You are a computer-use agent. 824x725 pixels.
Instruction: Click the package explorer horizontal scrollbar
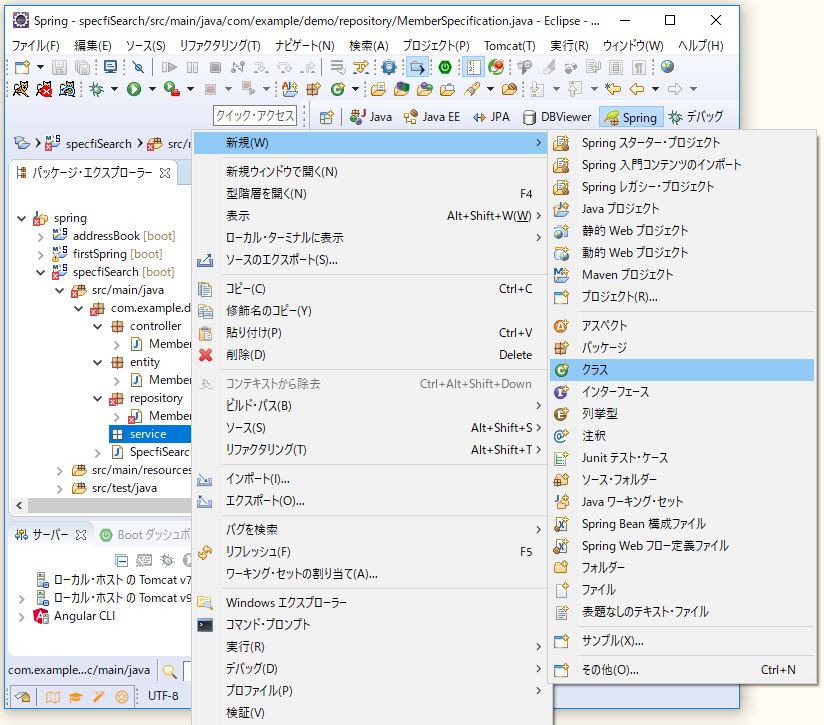(x=109, y=505)
